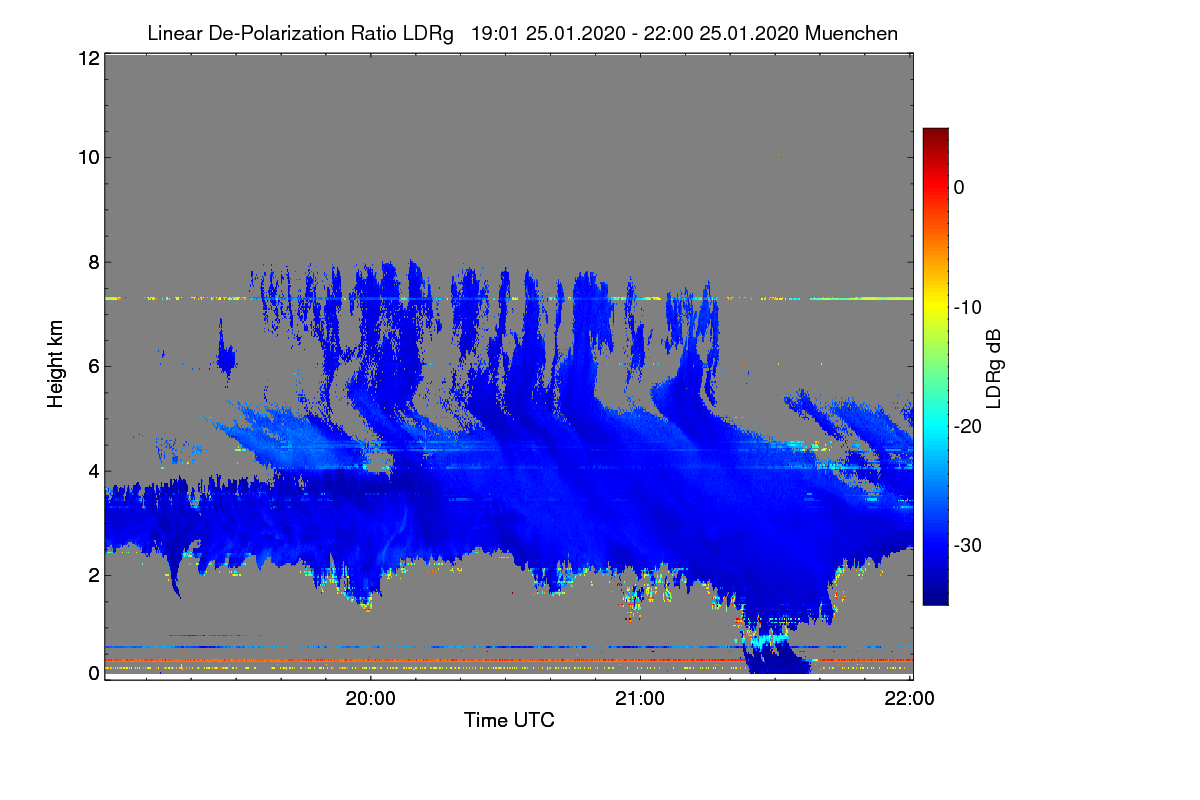Screen dimensions: 1200x800
Task: Click the '21:00' time tick label
Action: pyautogui.click(x=640, y=698)
